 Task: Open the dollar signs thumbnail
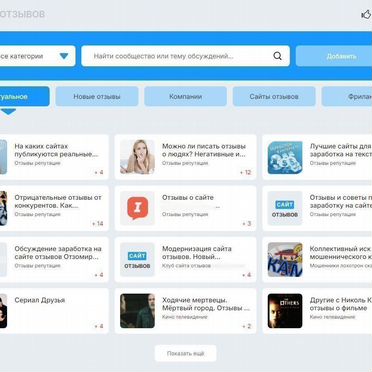tap(285, 157)
